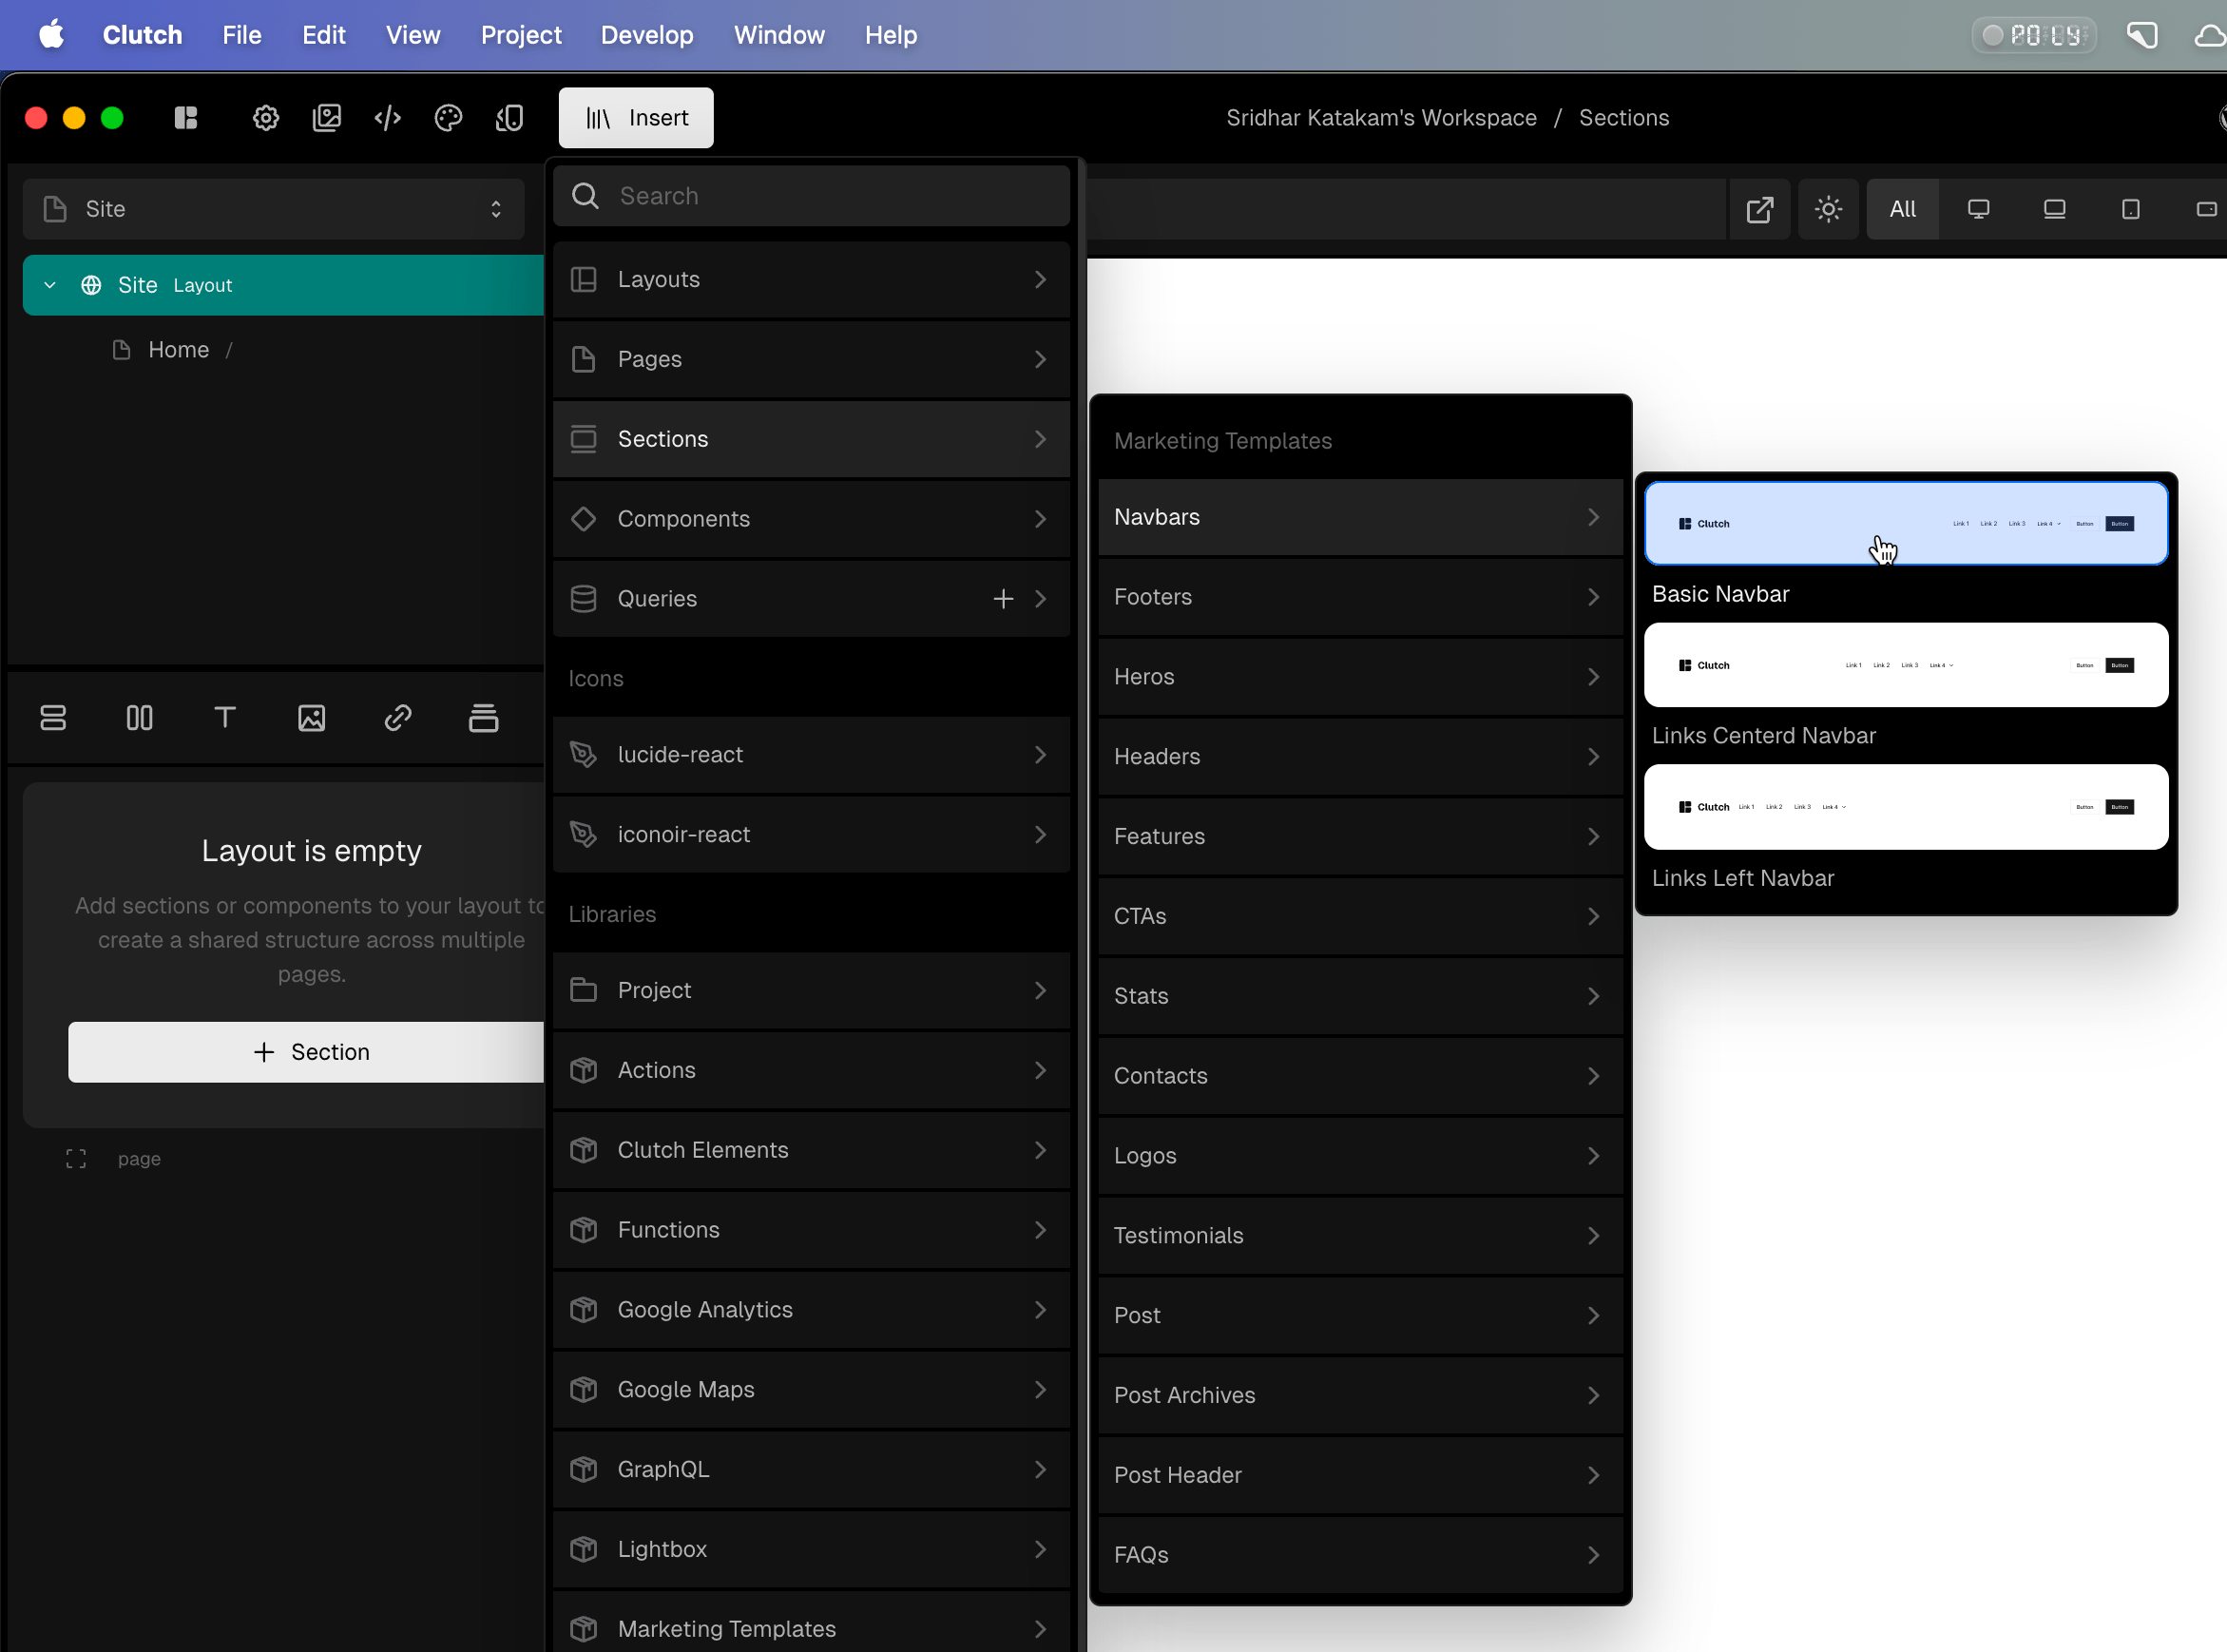
Task: Open preview in new window icon
Action: pyautogui.click(x=1760, y=209)
